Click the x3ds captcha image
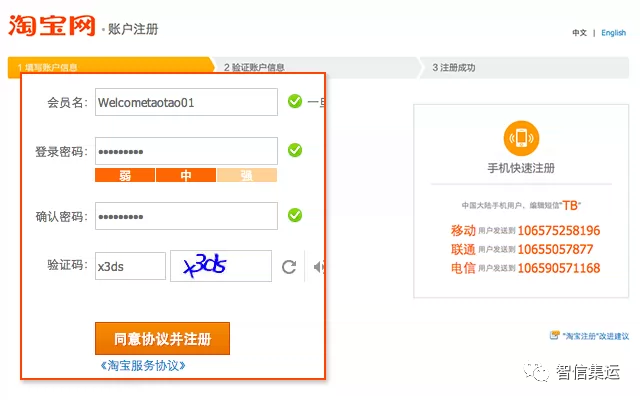The height and width of the screenshot is (400, 640). (221, 266)
